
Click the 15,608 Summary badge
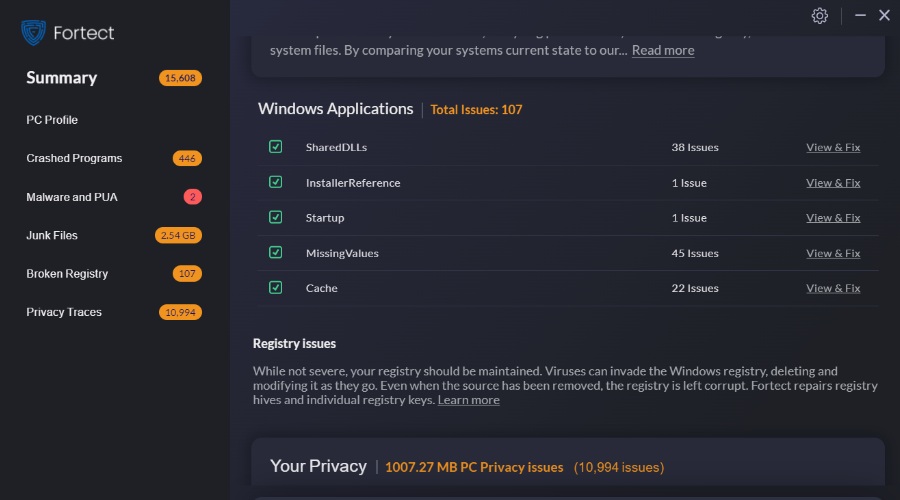click(x=180, y=78)
